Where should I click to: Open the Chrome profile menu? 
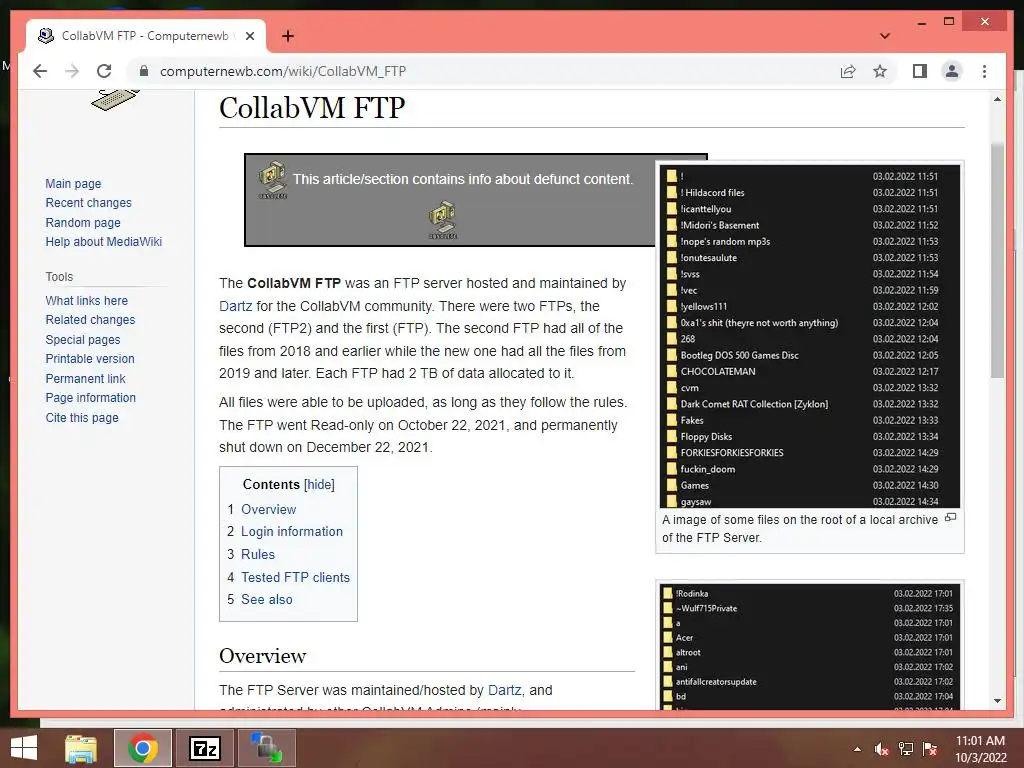point(952,71)
